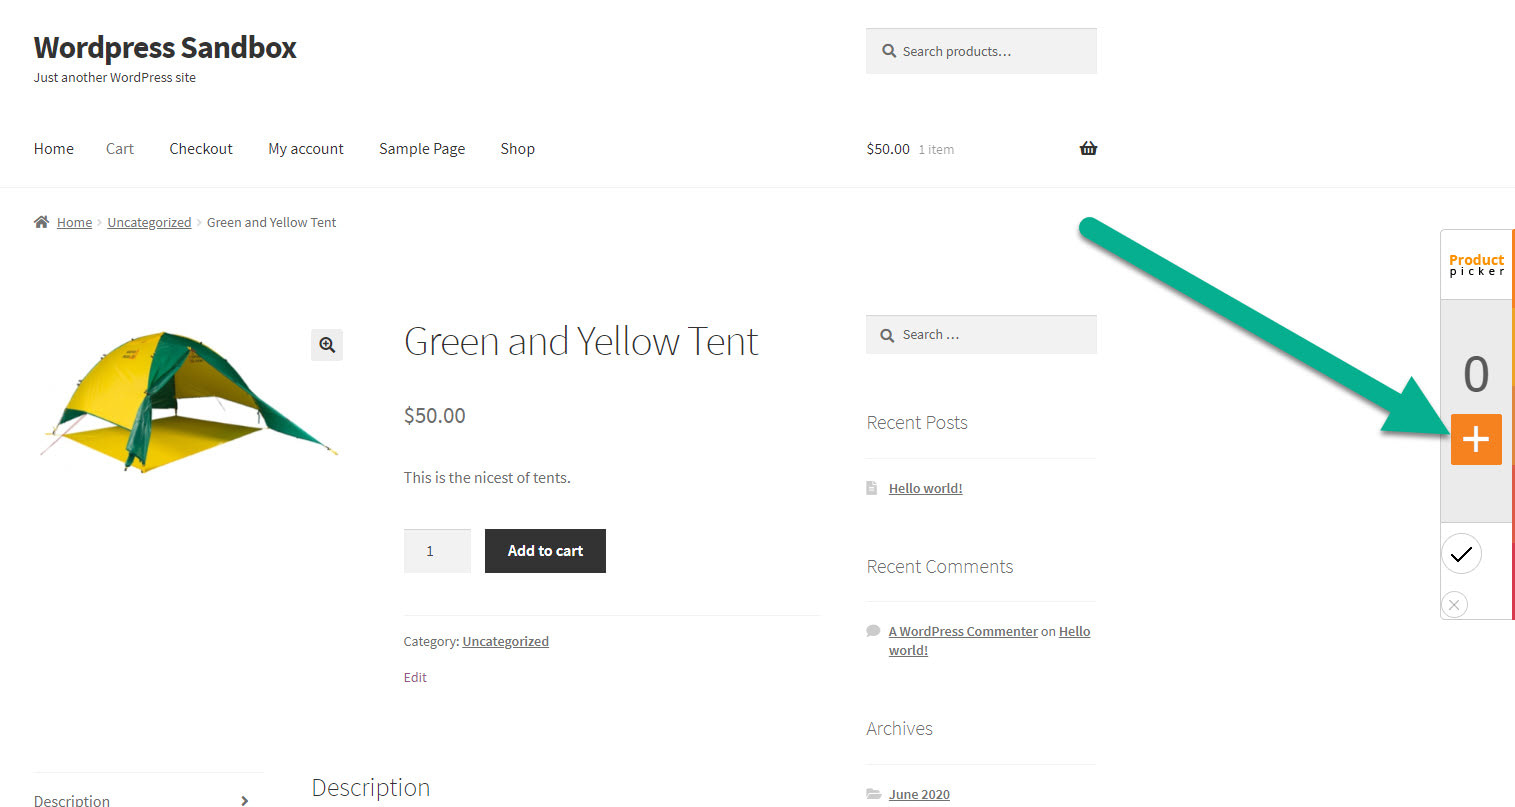Click the Wordpress Sandbox site title
1515x807 pixels.
(x=165, y=48)
